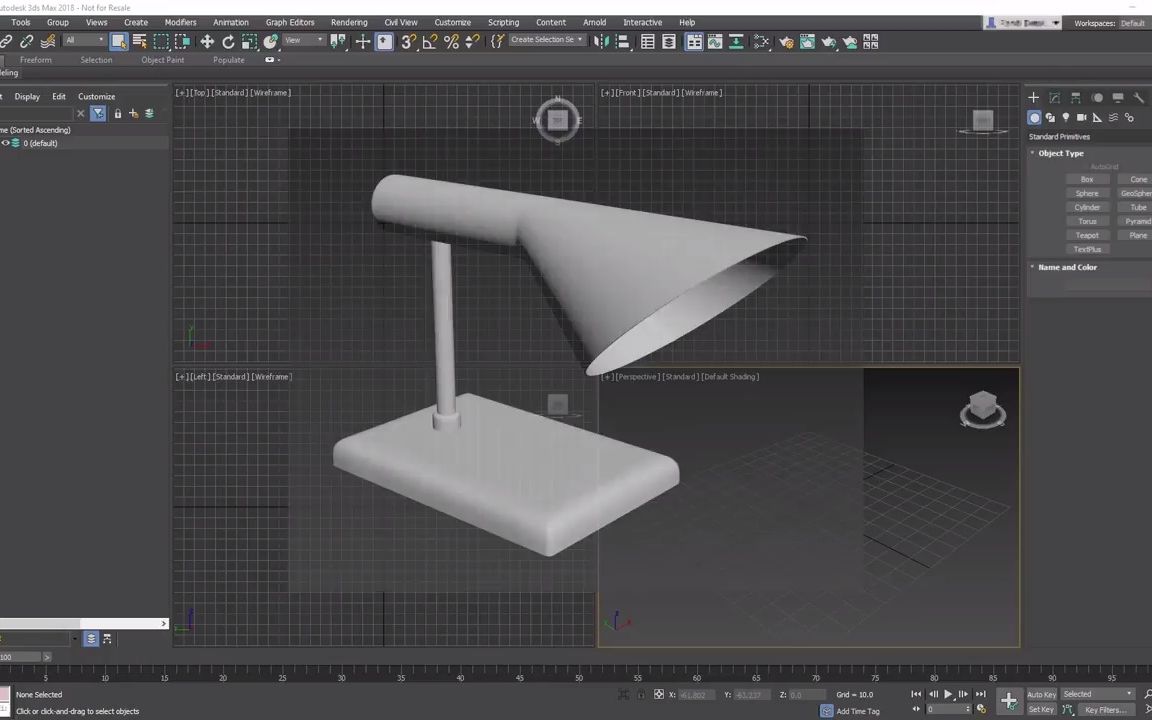Activate the Select and Rotate tool
1152x720 pixels.
pos(228,41)
